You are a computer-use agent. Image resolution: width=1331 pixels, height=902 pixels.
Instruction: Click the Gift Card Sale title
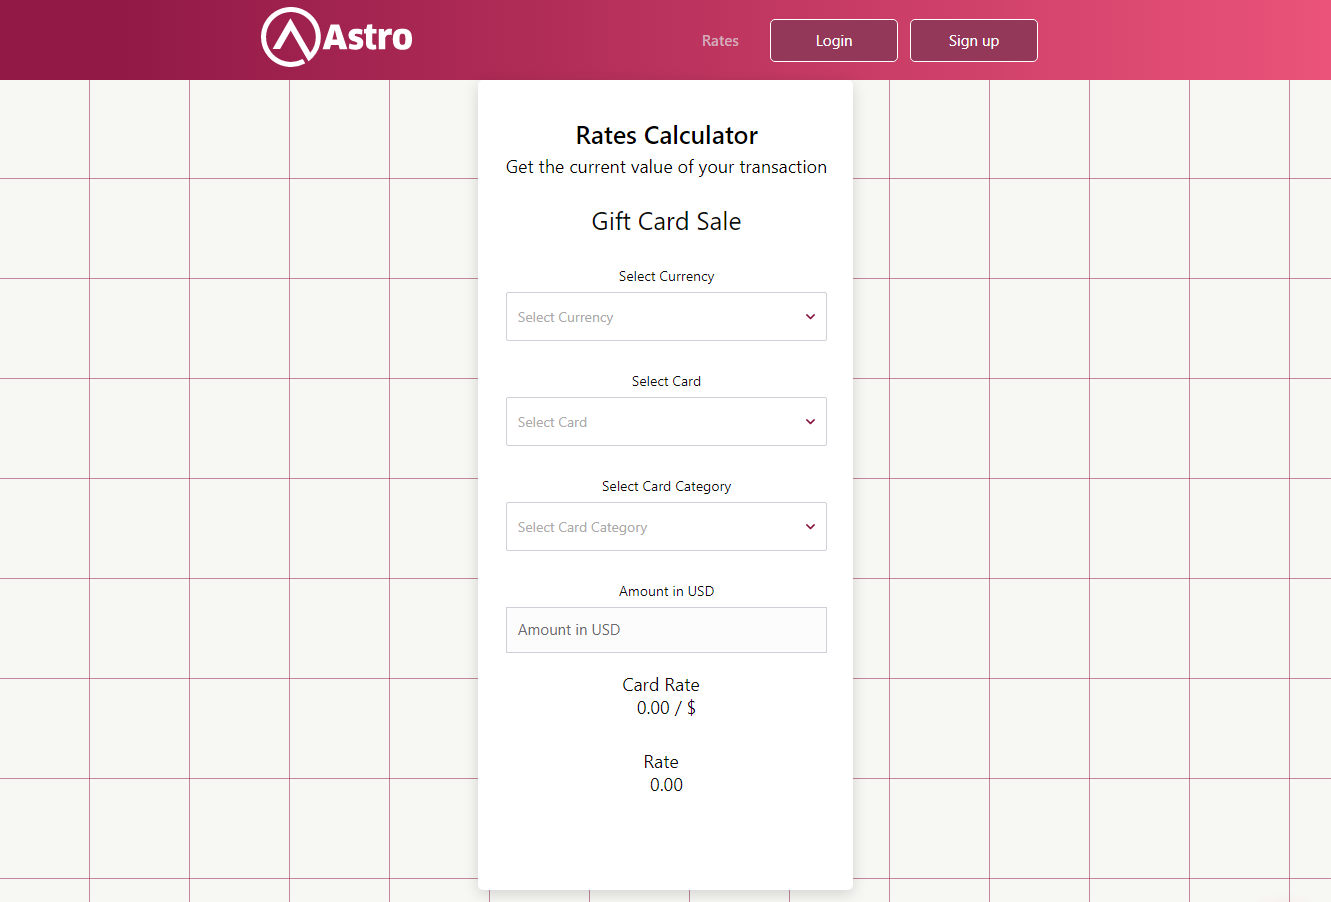(666, 221)
